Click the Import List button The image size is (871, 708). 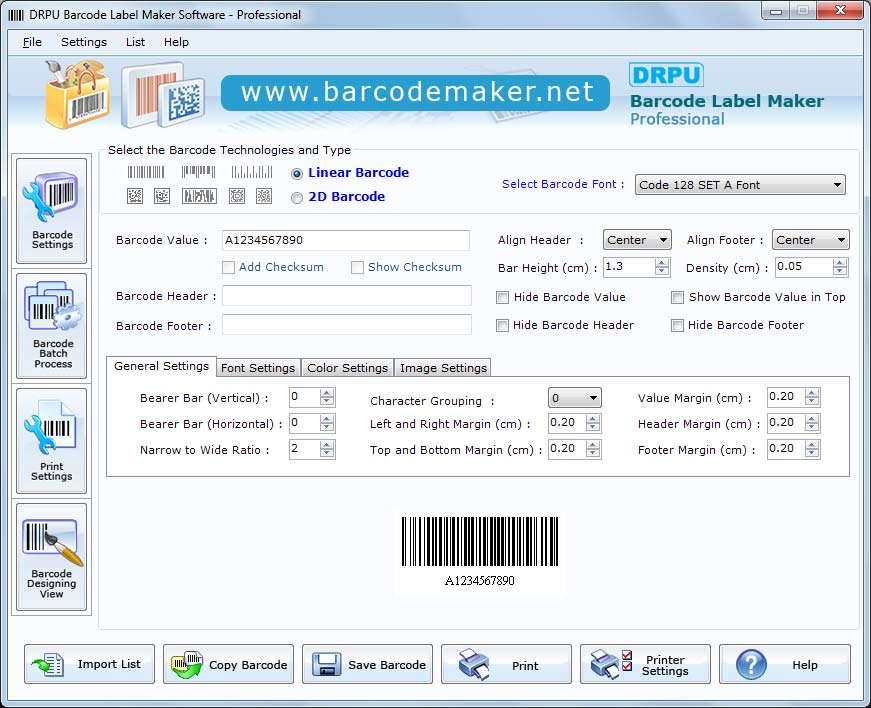pos(89,664)
